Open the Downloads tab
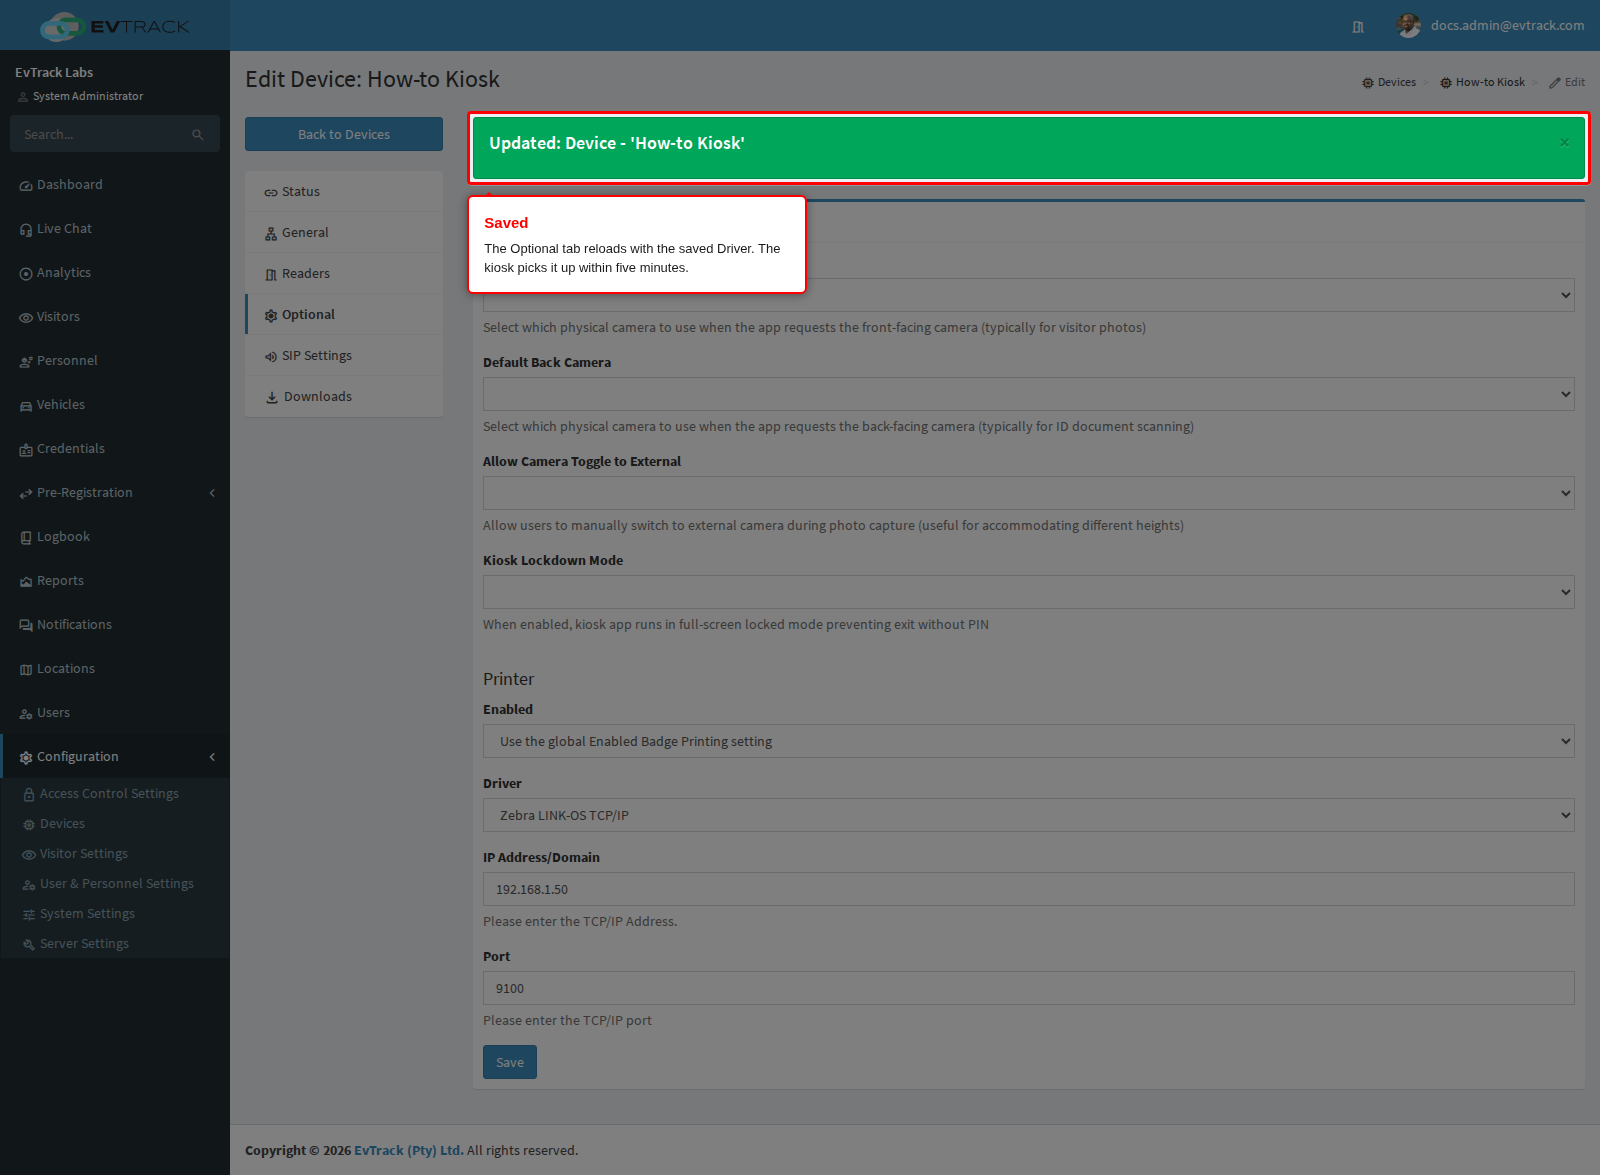The height and width of the screenshot is (1175, 1600). 344,397
